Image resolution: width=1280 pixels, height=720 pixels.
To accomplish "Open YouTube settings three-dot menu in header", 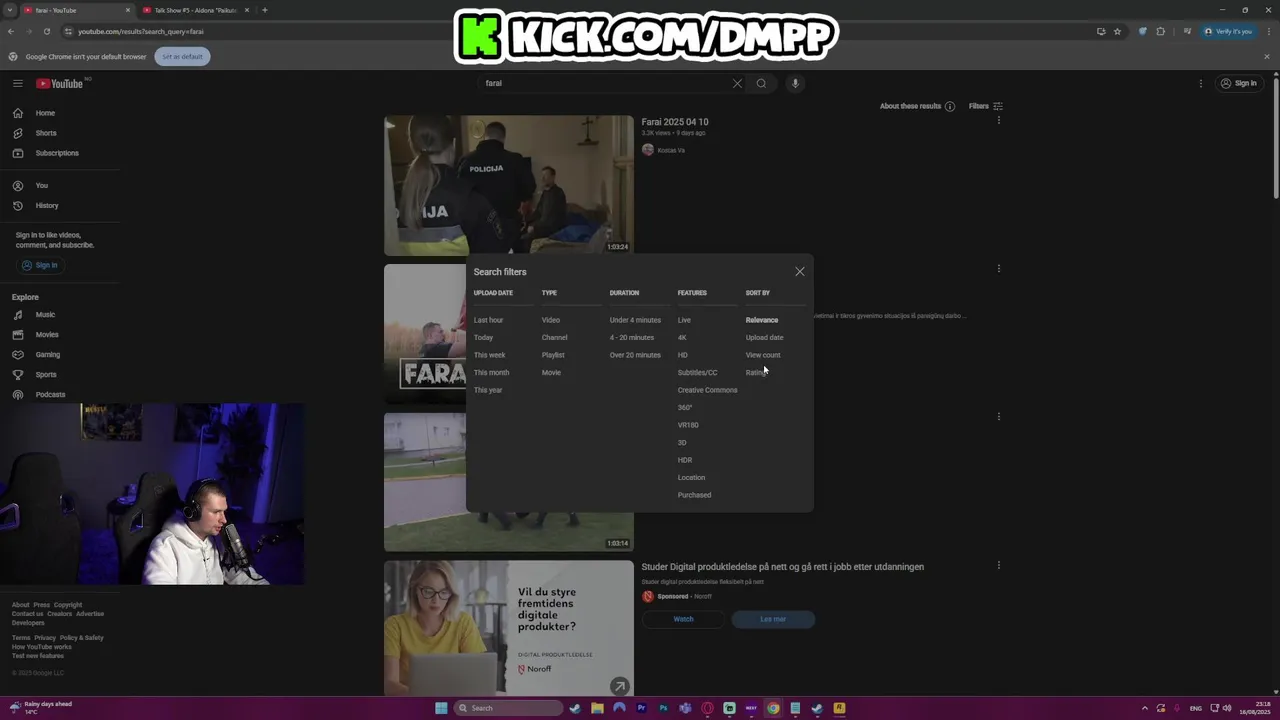I will click(x=1201, y=83).
